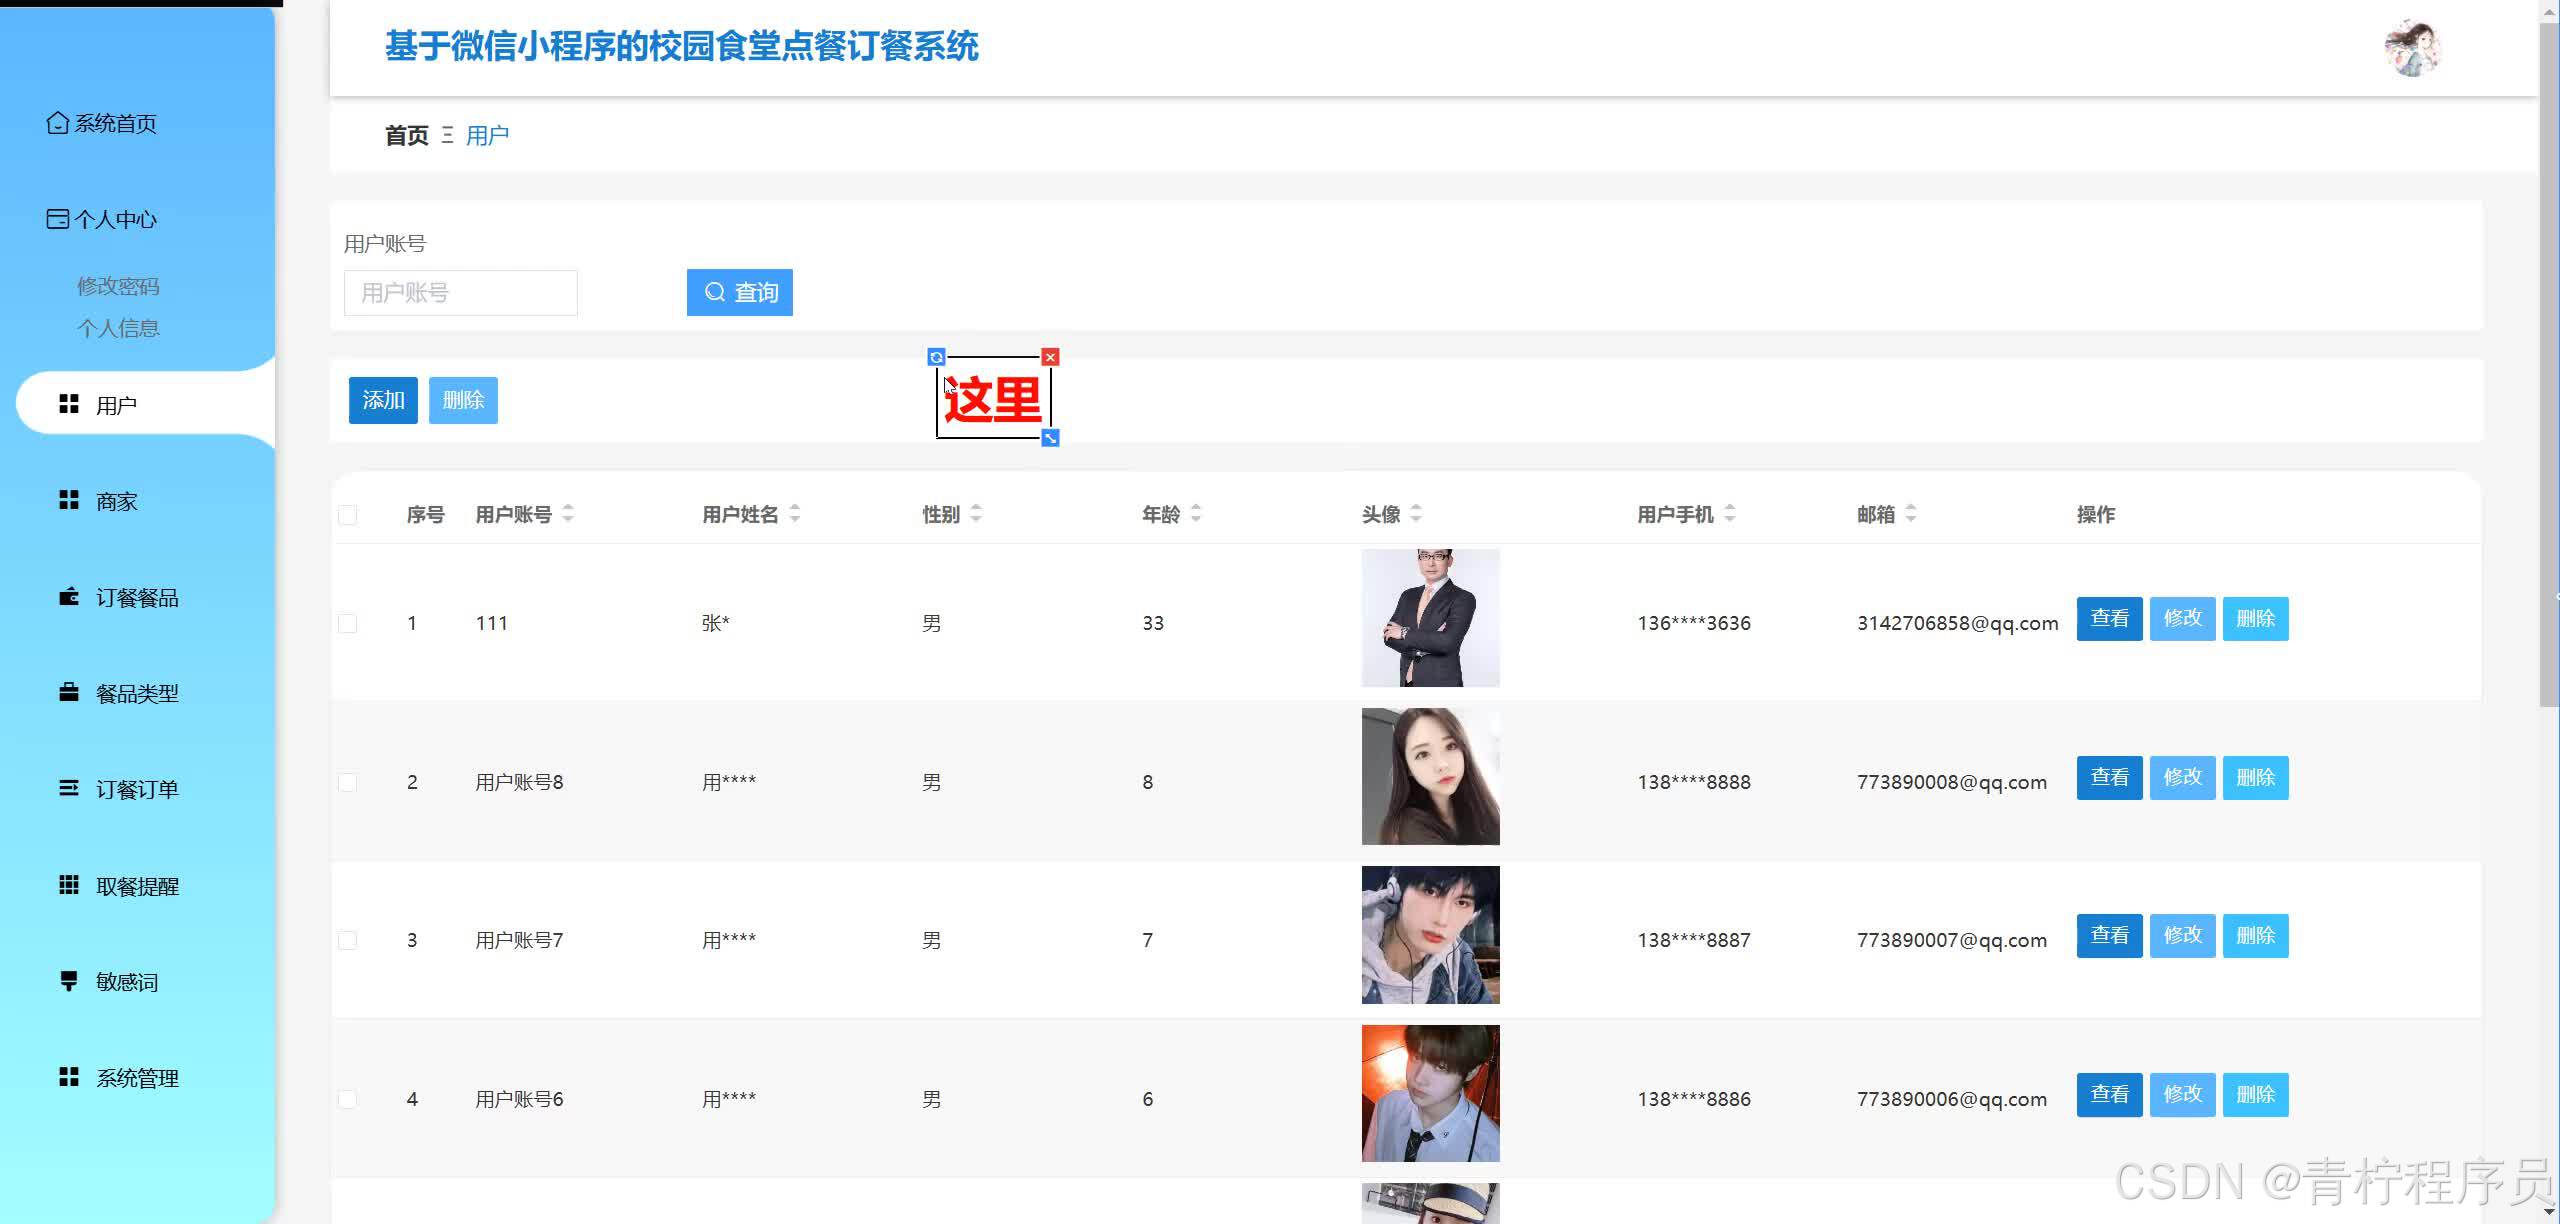The image size is (2560, 1224).
Task: Click the 取餐提醒 grid icon
Action: pyautogui.click(x=68, y=885)
